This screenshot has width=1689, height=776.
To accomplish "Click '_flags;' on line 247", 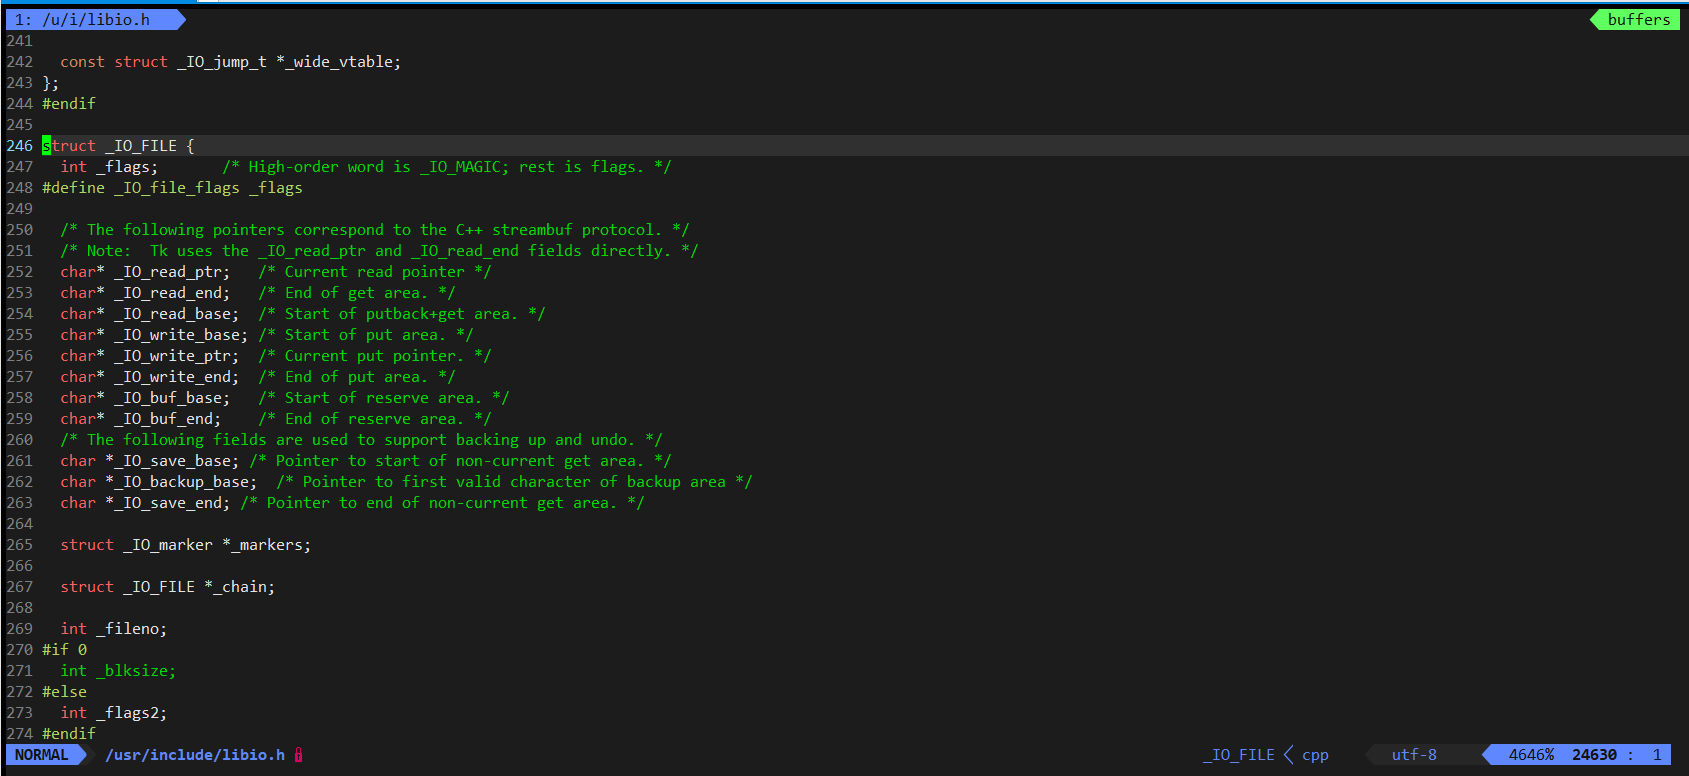I will 127,167.
